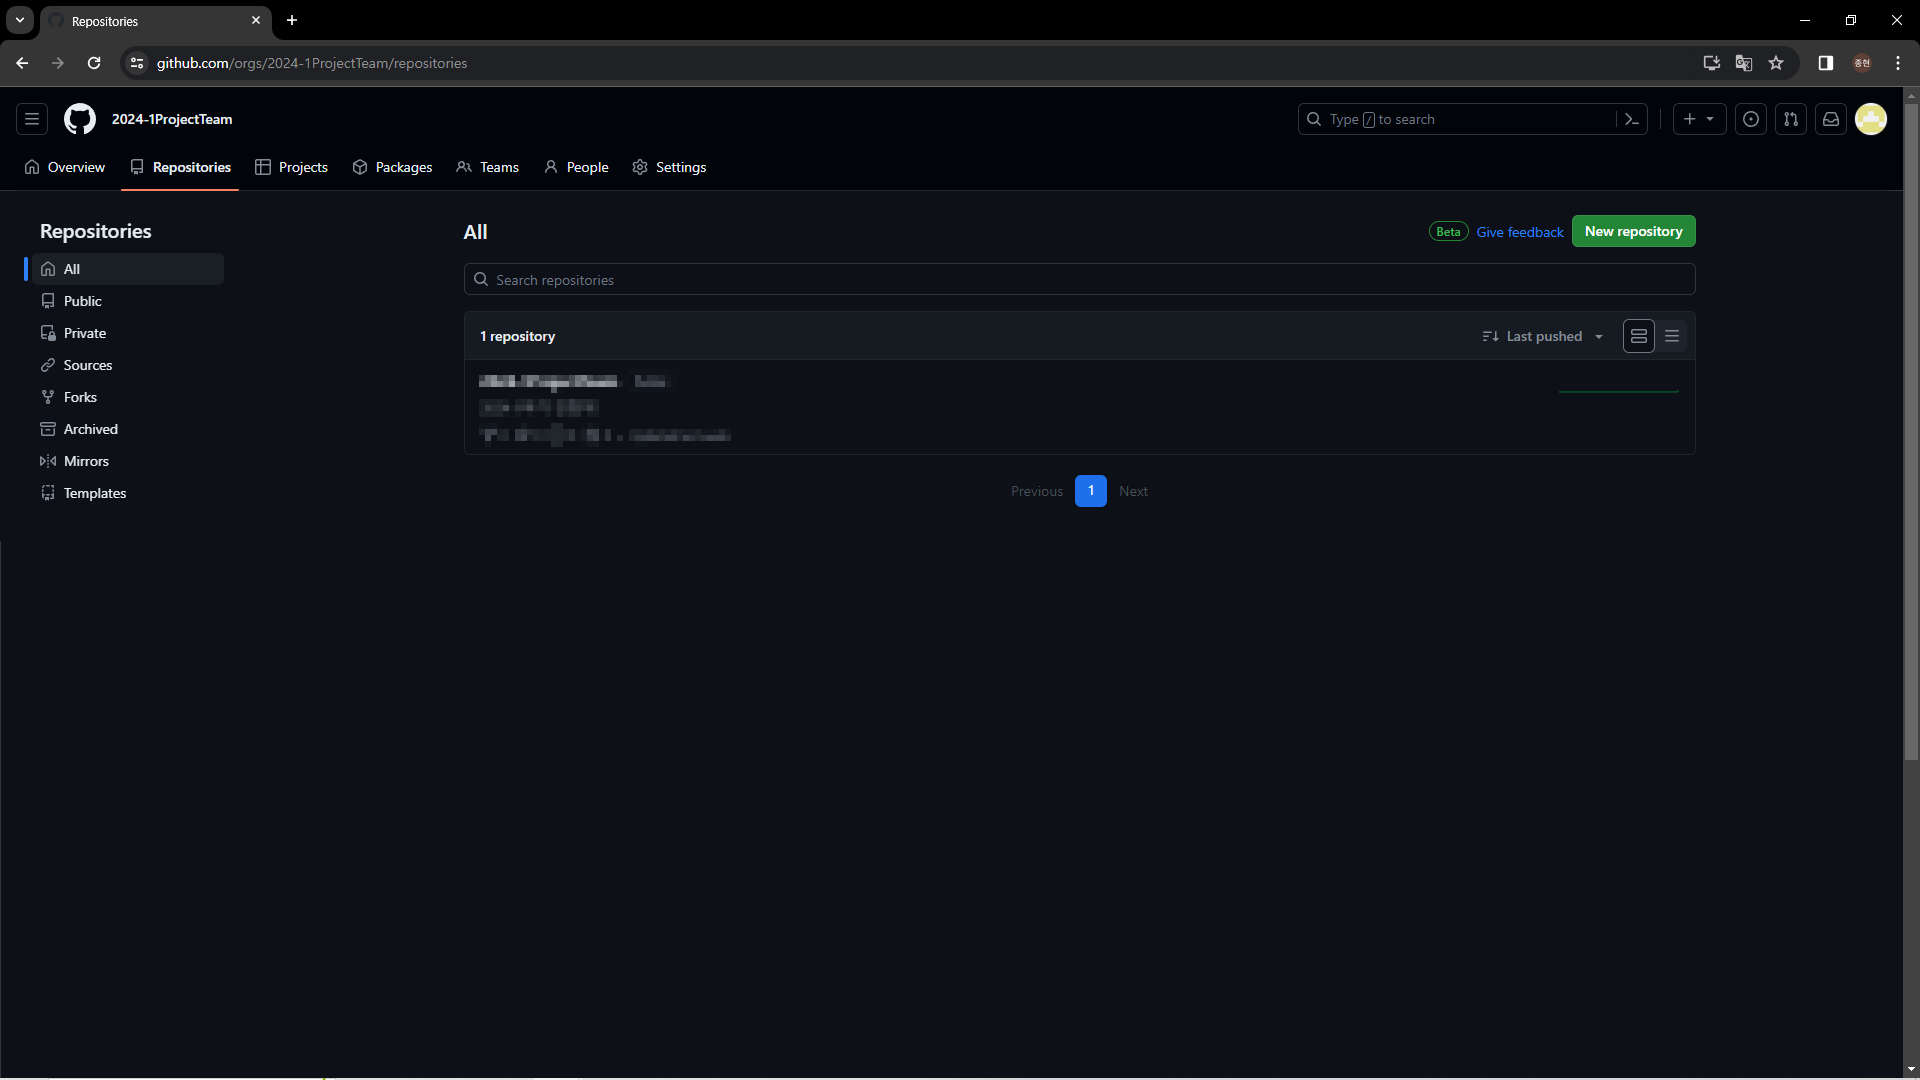Open the tab search dropdown arrow

20,20
